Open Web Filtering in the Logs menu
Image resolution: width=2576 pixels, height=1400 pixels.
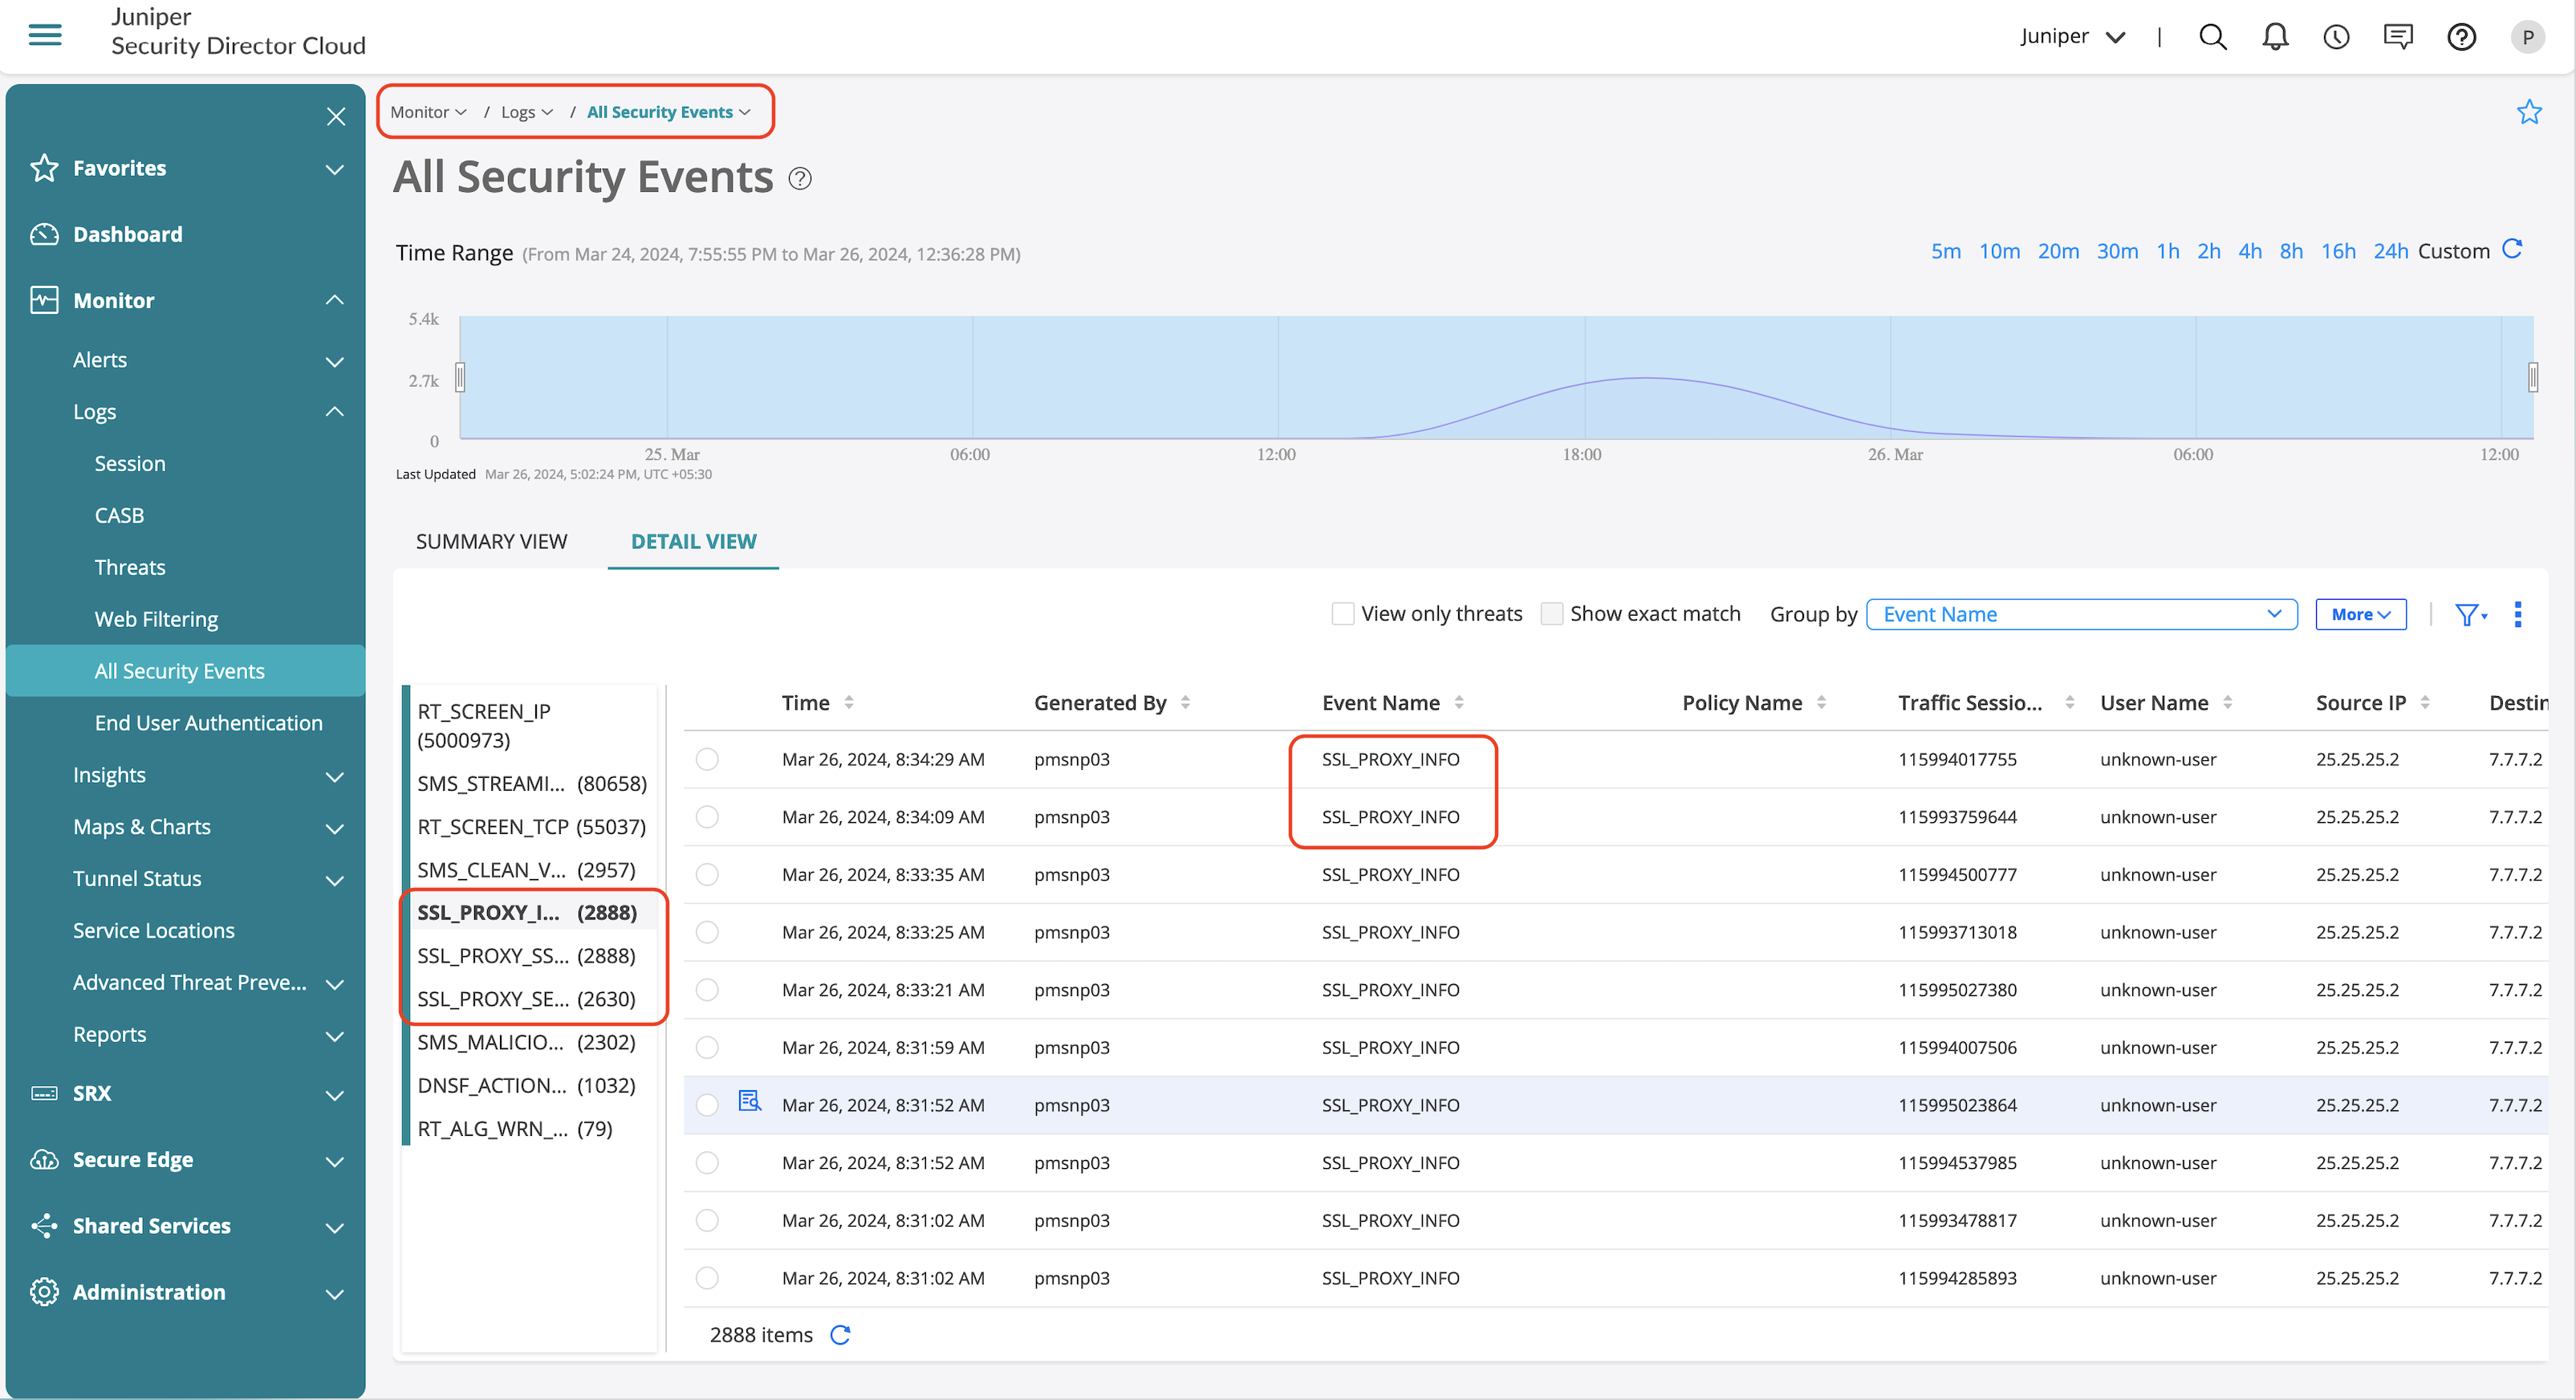click(x=156, y=619)
